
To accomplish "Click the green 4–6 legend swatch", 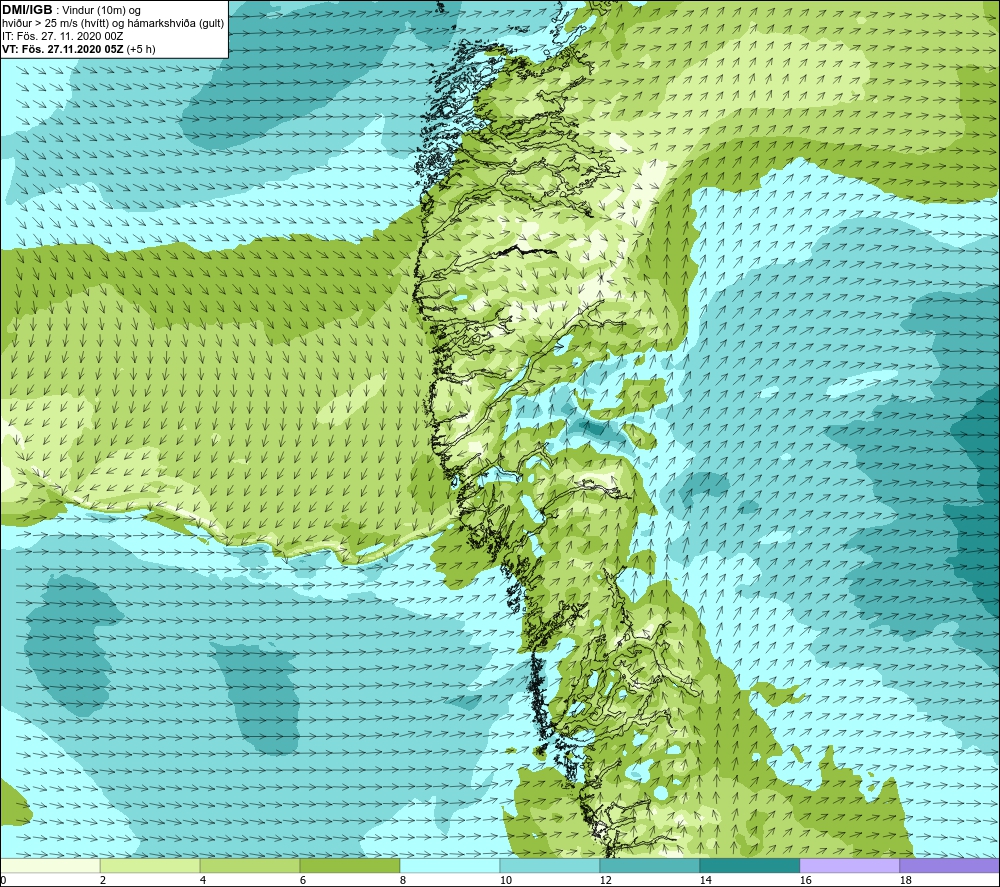I will tap(250, 865).
